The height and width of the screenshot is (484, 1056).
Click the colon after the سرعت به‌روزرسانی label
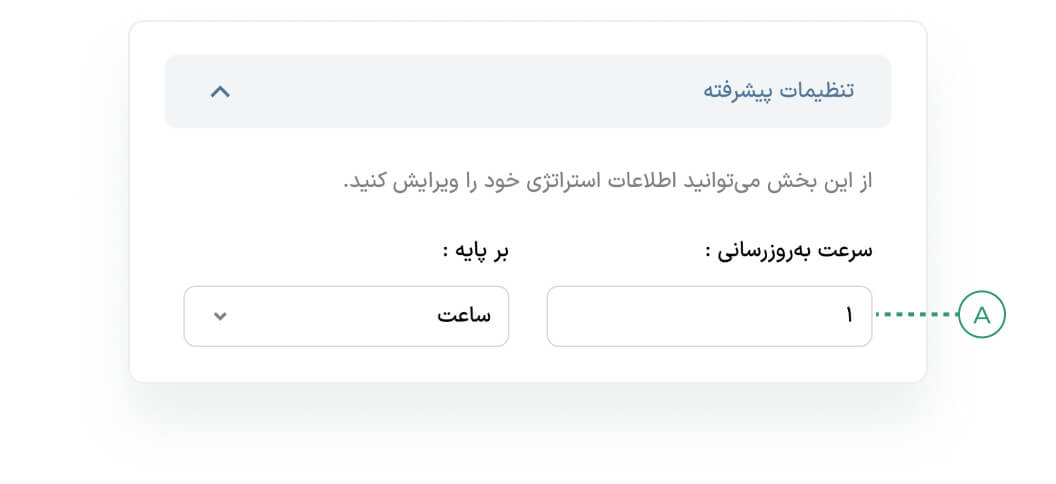pos(708,251)
